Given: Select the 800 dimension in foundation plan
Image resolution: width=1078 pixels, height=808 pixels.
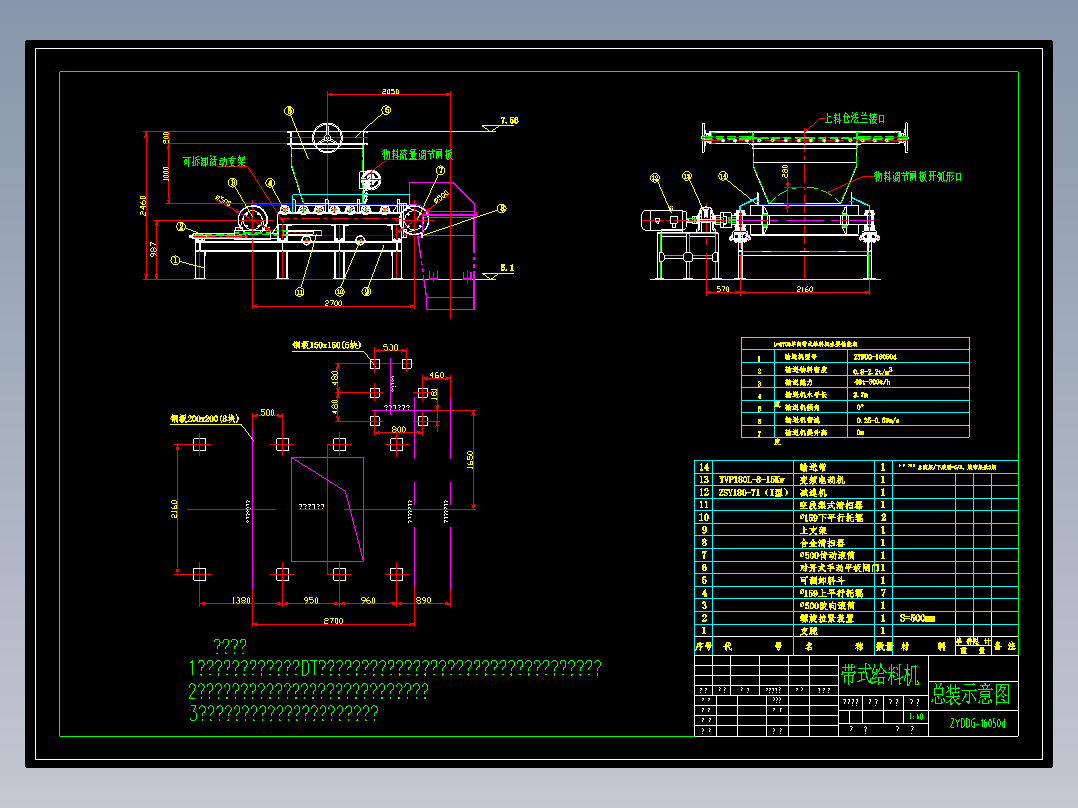Looking at the screenshot, I should point(399,429).
